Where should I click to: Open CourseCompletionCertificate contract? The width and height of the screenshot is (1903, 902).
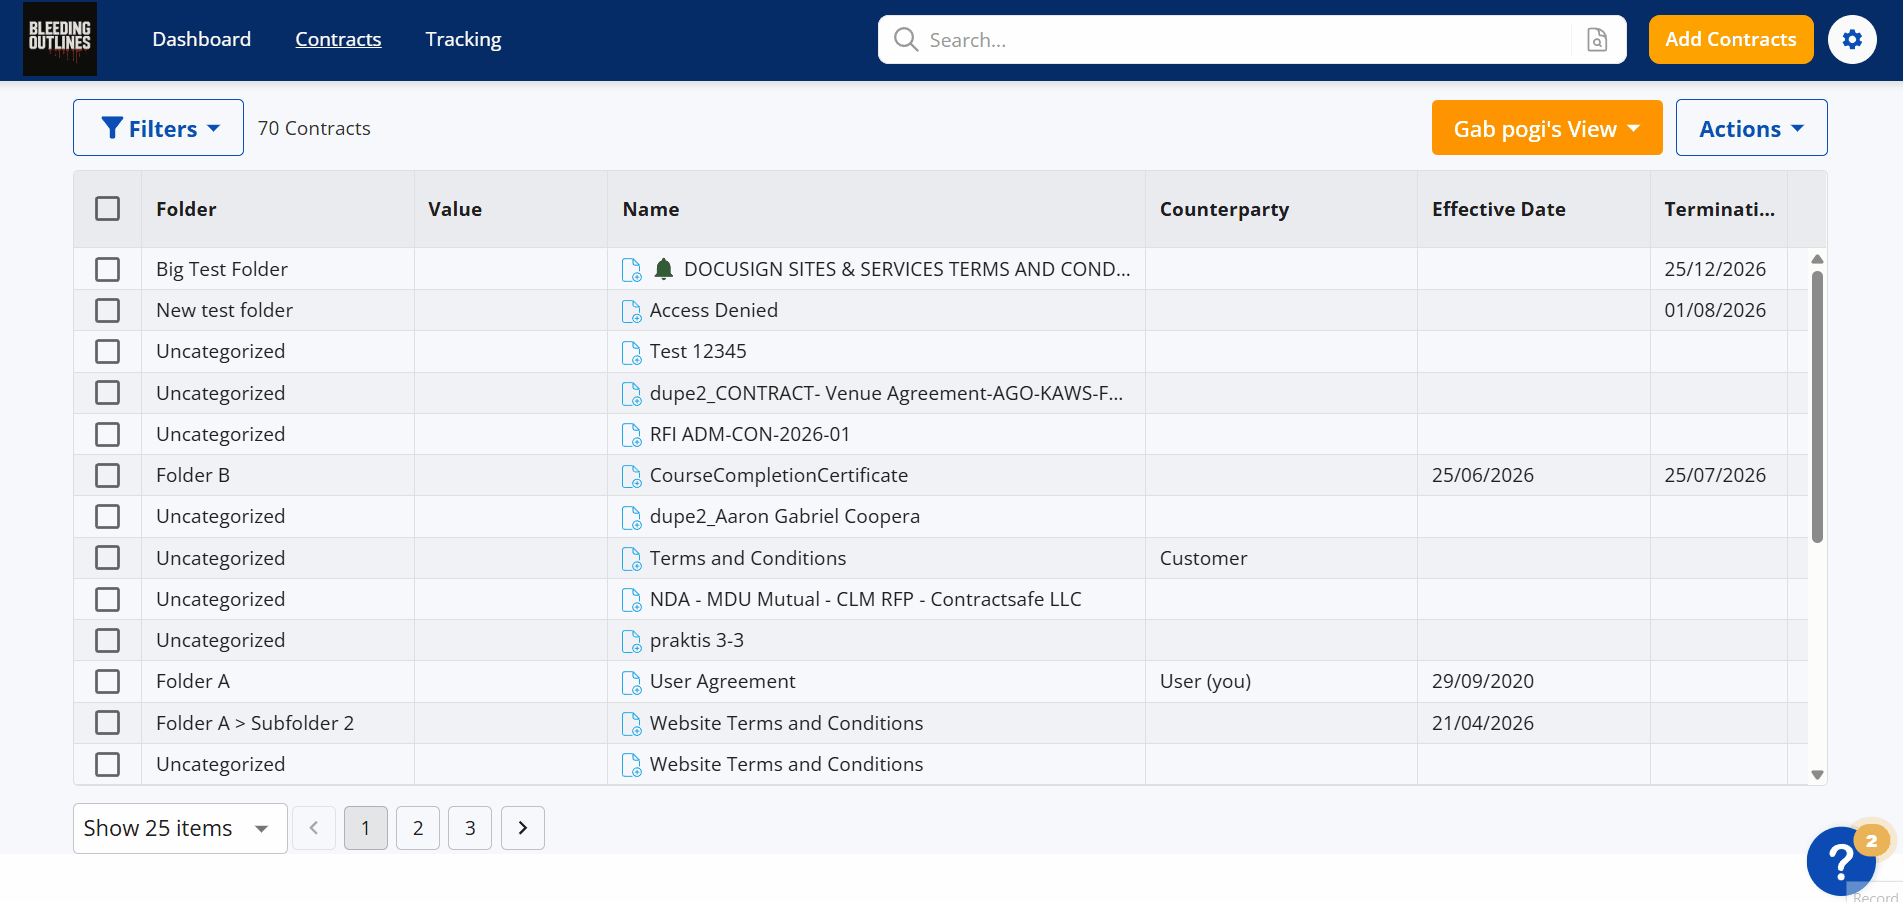click(779, 475)
